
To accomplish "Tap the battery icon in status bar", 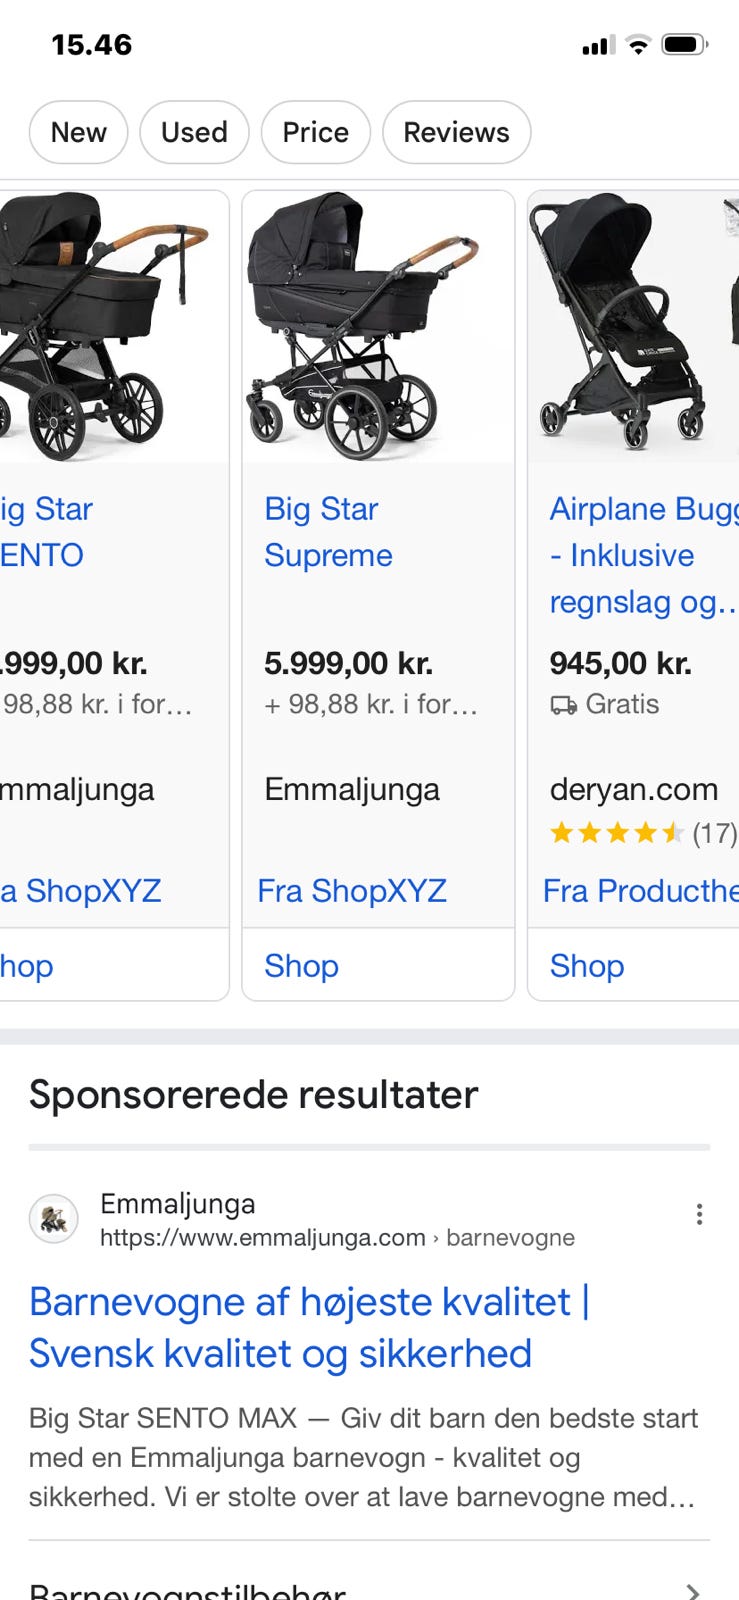I will click(x=684, y=45).
